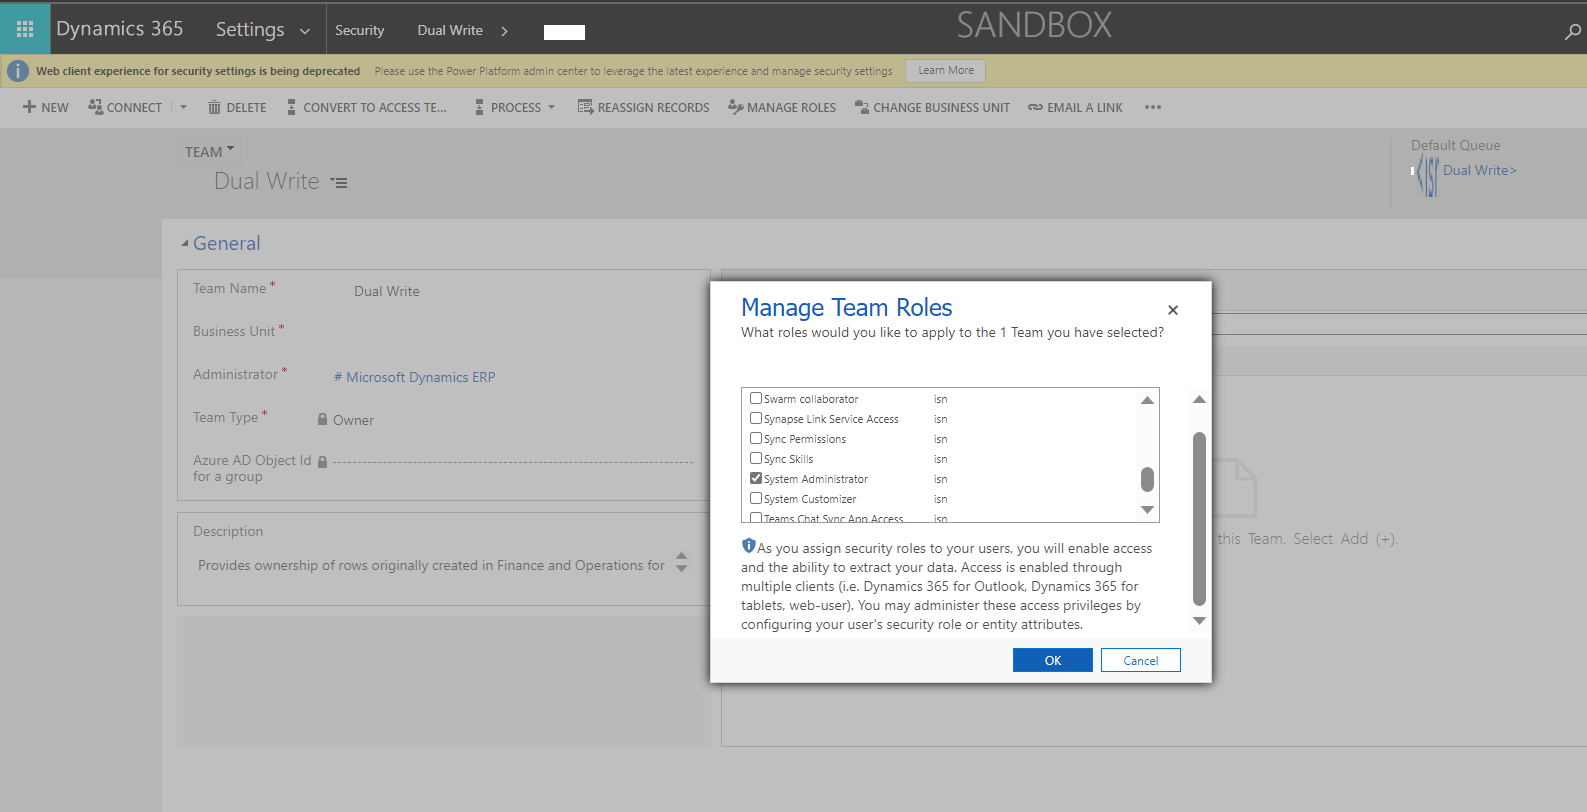Click the Change Business Unit icon
This screenshot has width=1587, height=812.
pos(861,107)
